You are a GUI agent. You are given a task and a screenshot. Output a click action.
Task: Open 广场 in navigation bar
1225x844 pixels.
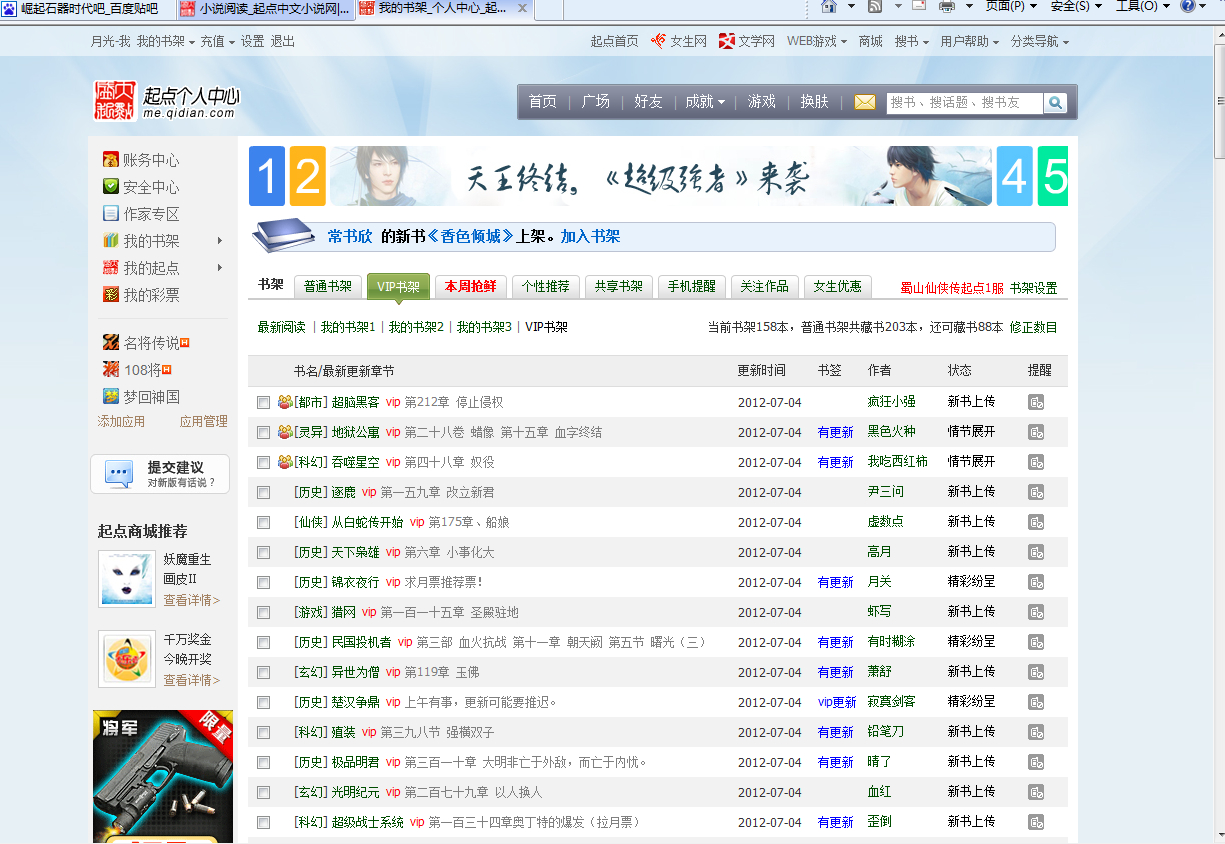click(596, 102)
